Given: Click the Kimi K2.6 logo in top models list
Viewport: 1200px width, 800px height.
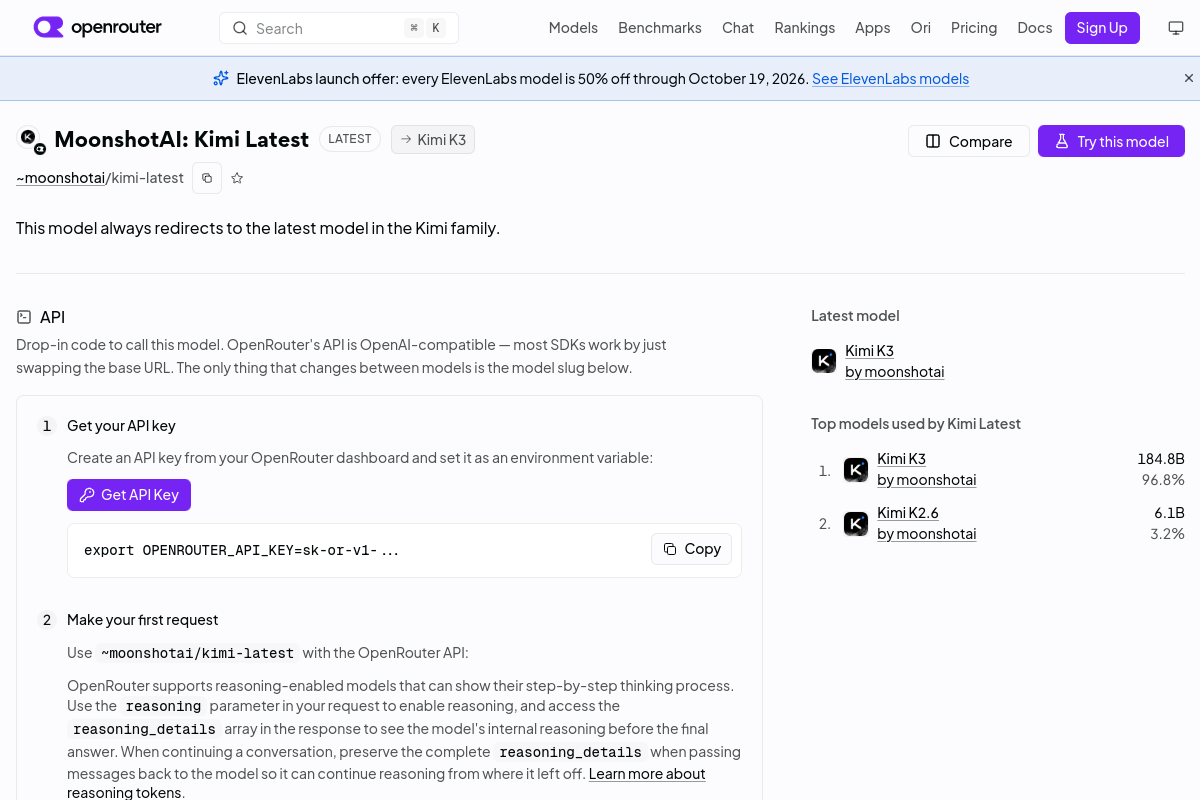Looking at the screenshot, I should tap(856, 524).
